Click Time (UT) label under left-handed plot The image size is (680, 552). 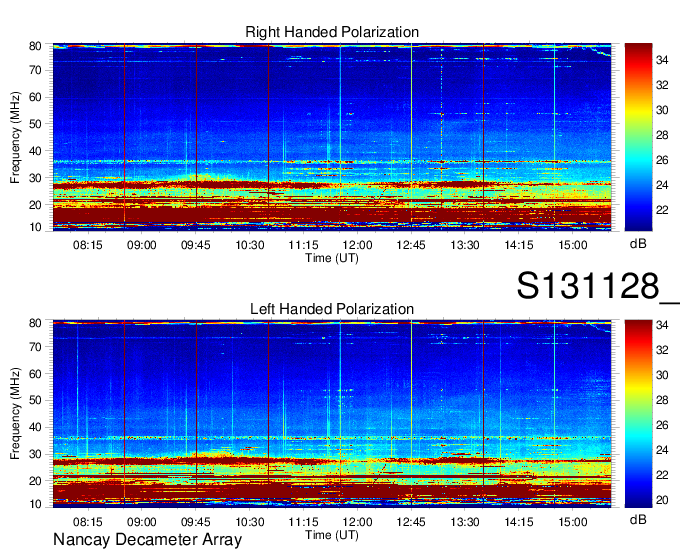tap(332, 535)
